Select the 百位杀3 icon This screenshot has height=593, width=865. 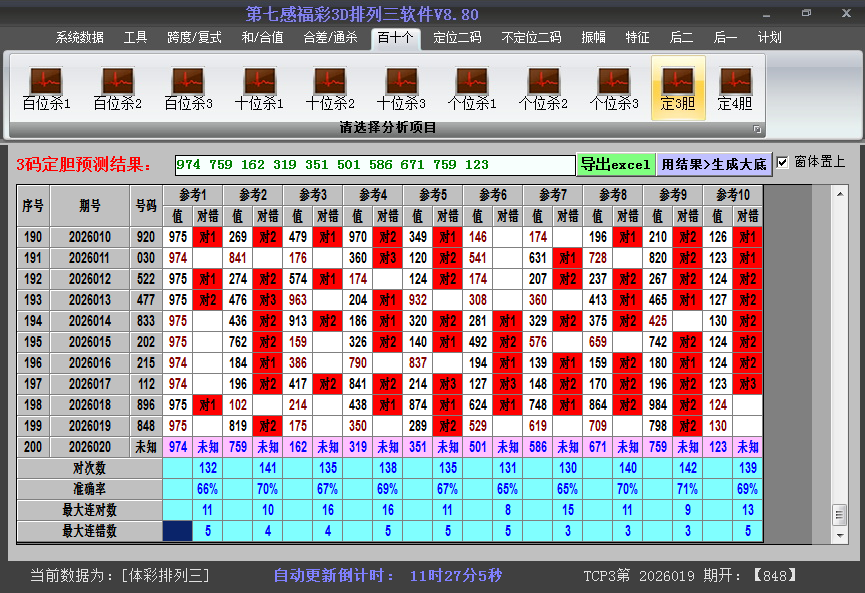(188, 83)
